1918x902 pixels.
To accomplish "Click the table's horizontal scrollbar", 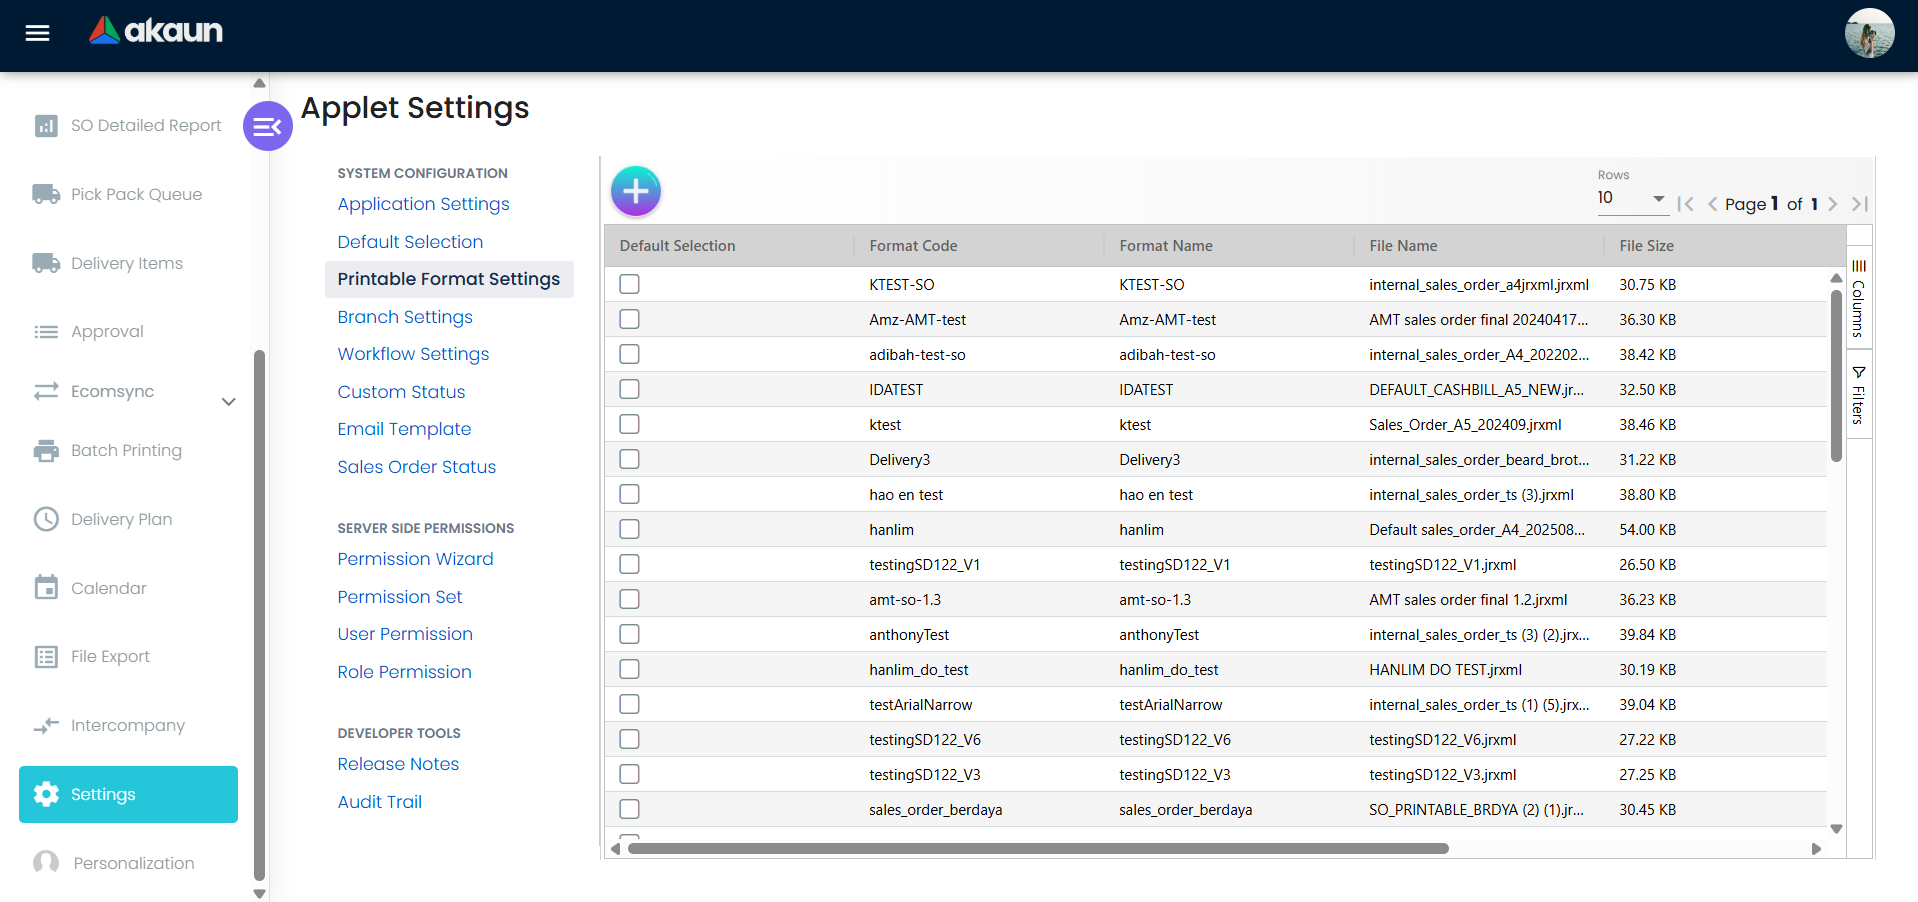I will coord(1037,849).
